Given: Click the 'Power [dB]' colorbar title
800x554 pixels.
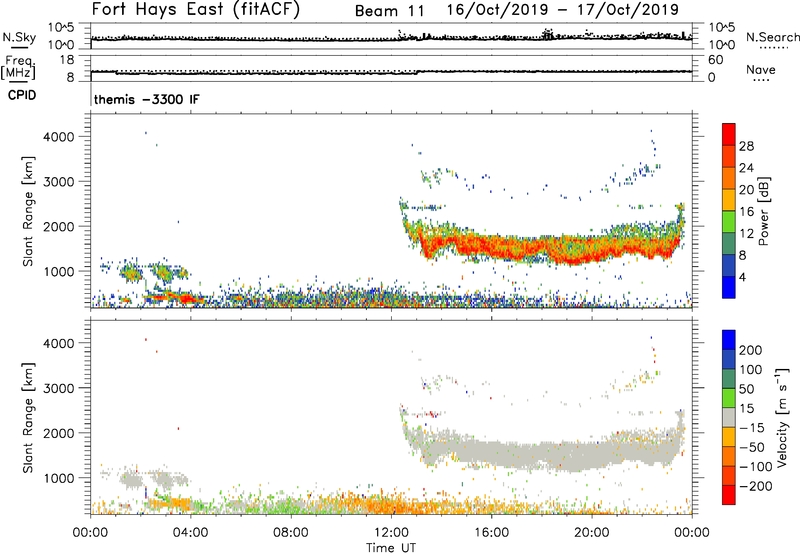Looking at the screenshot, I should click(x=763, y=211).
